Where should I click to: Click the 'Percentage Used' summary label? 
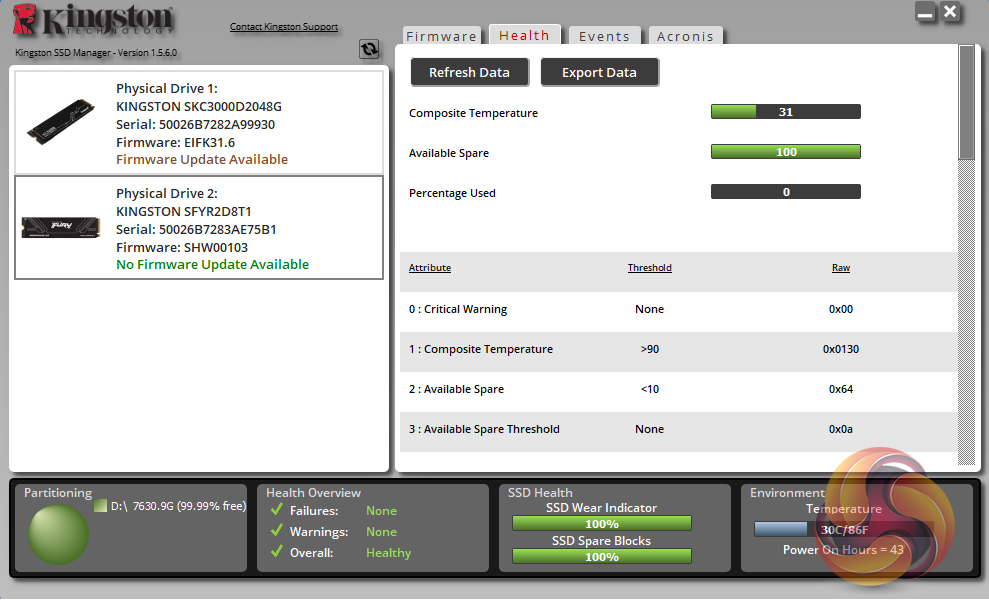(452, 193)
